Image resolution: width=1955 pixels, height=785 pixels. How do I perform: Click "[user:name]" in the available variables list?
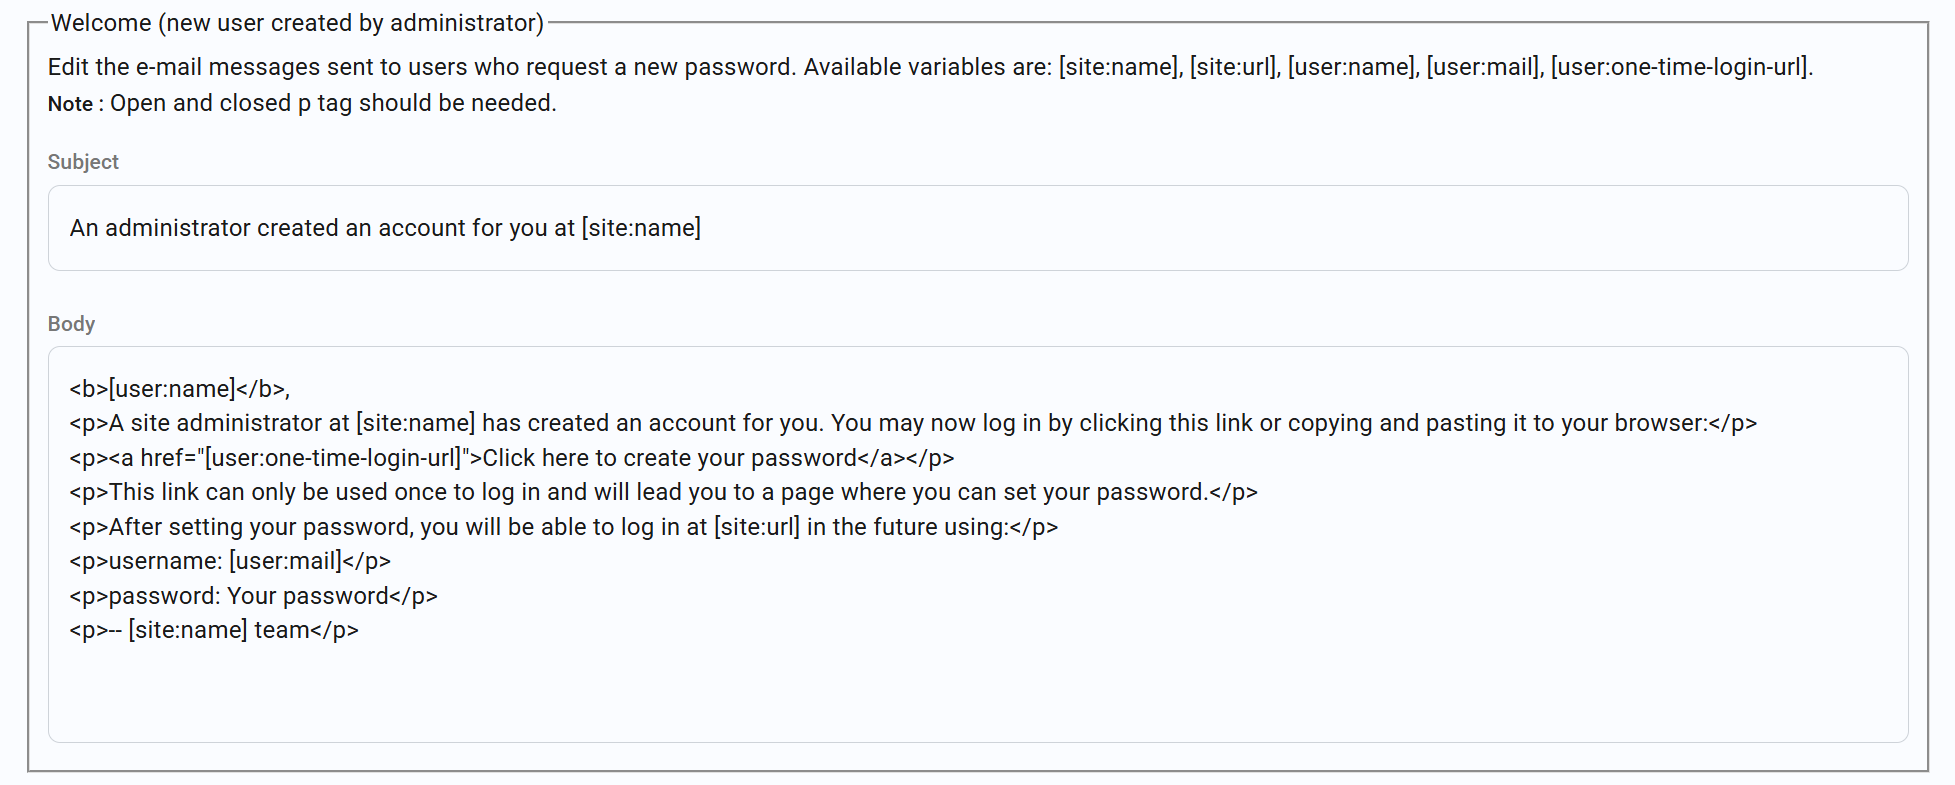(x=1351, y=67)
